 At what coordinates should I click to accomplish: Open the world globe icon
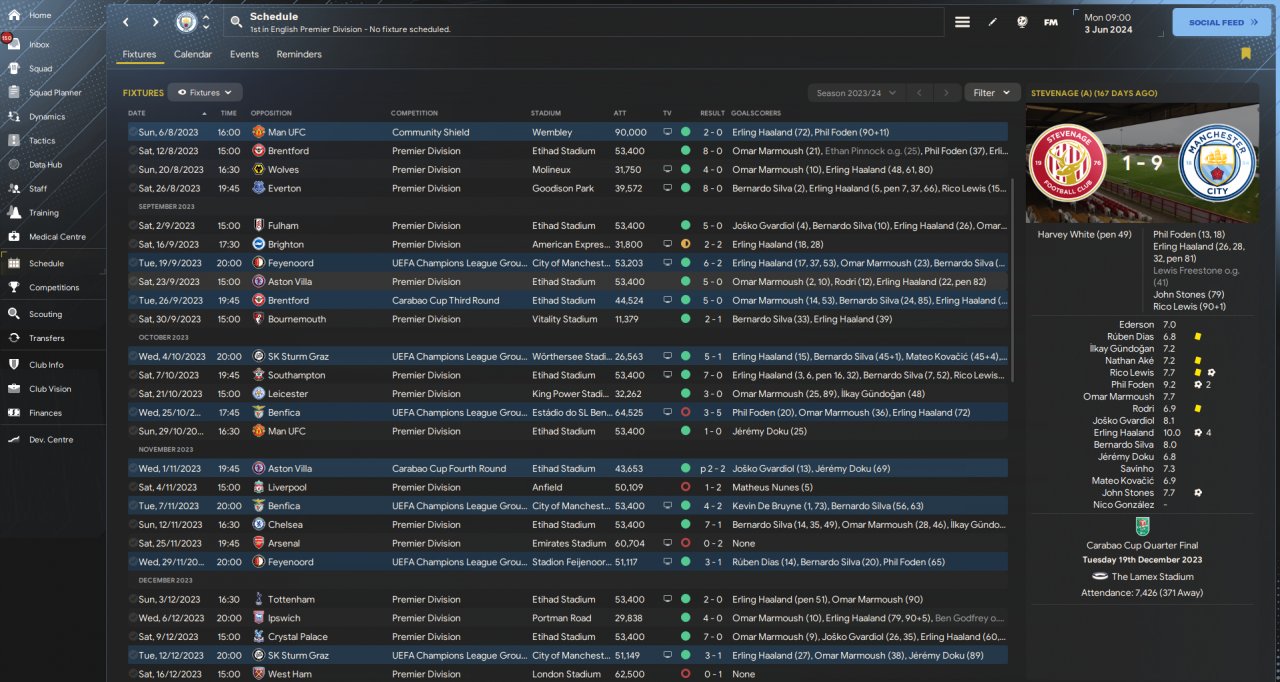[x=1022, y=22]
